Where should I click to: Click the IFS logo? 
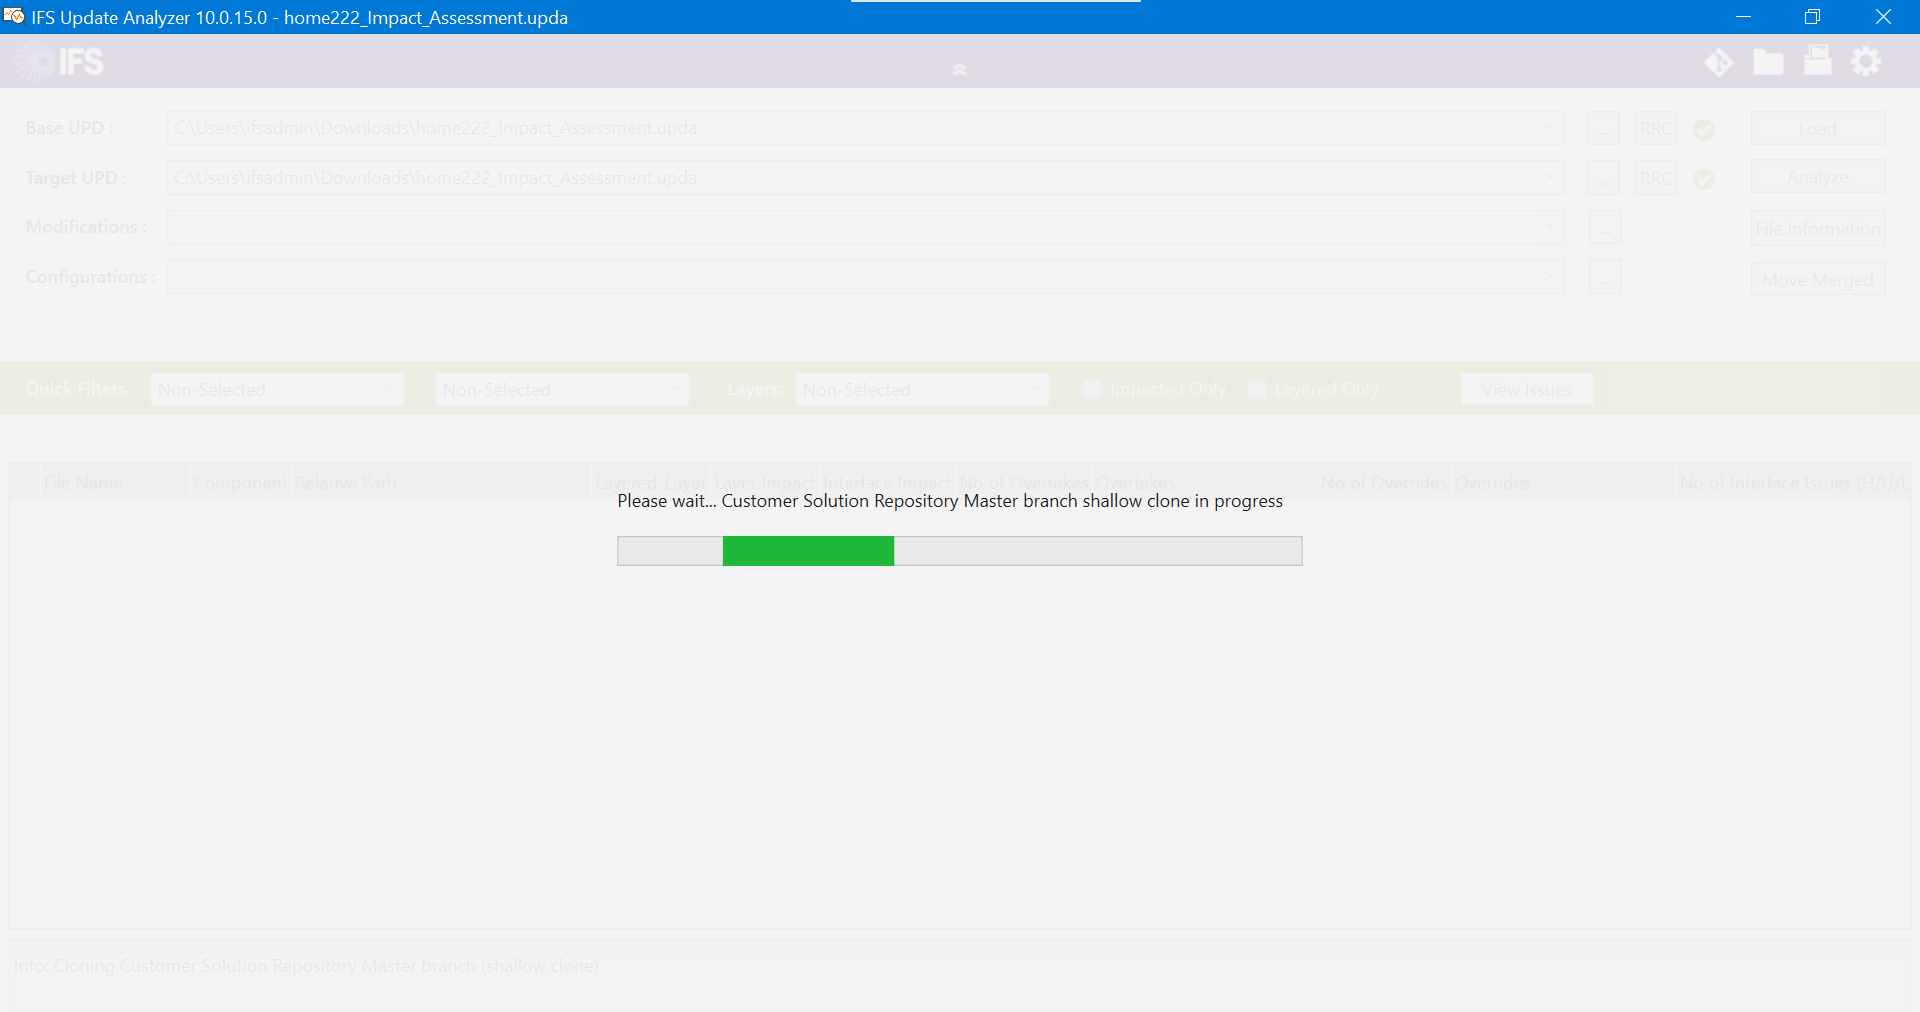59,62
